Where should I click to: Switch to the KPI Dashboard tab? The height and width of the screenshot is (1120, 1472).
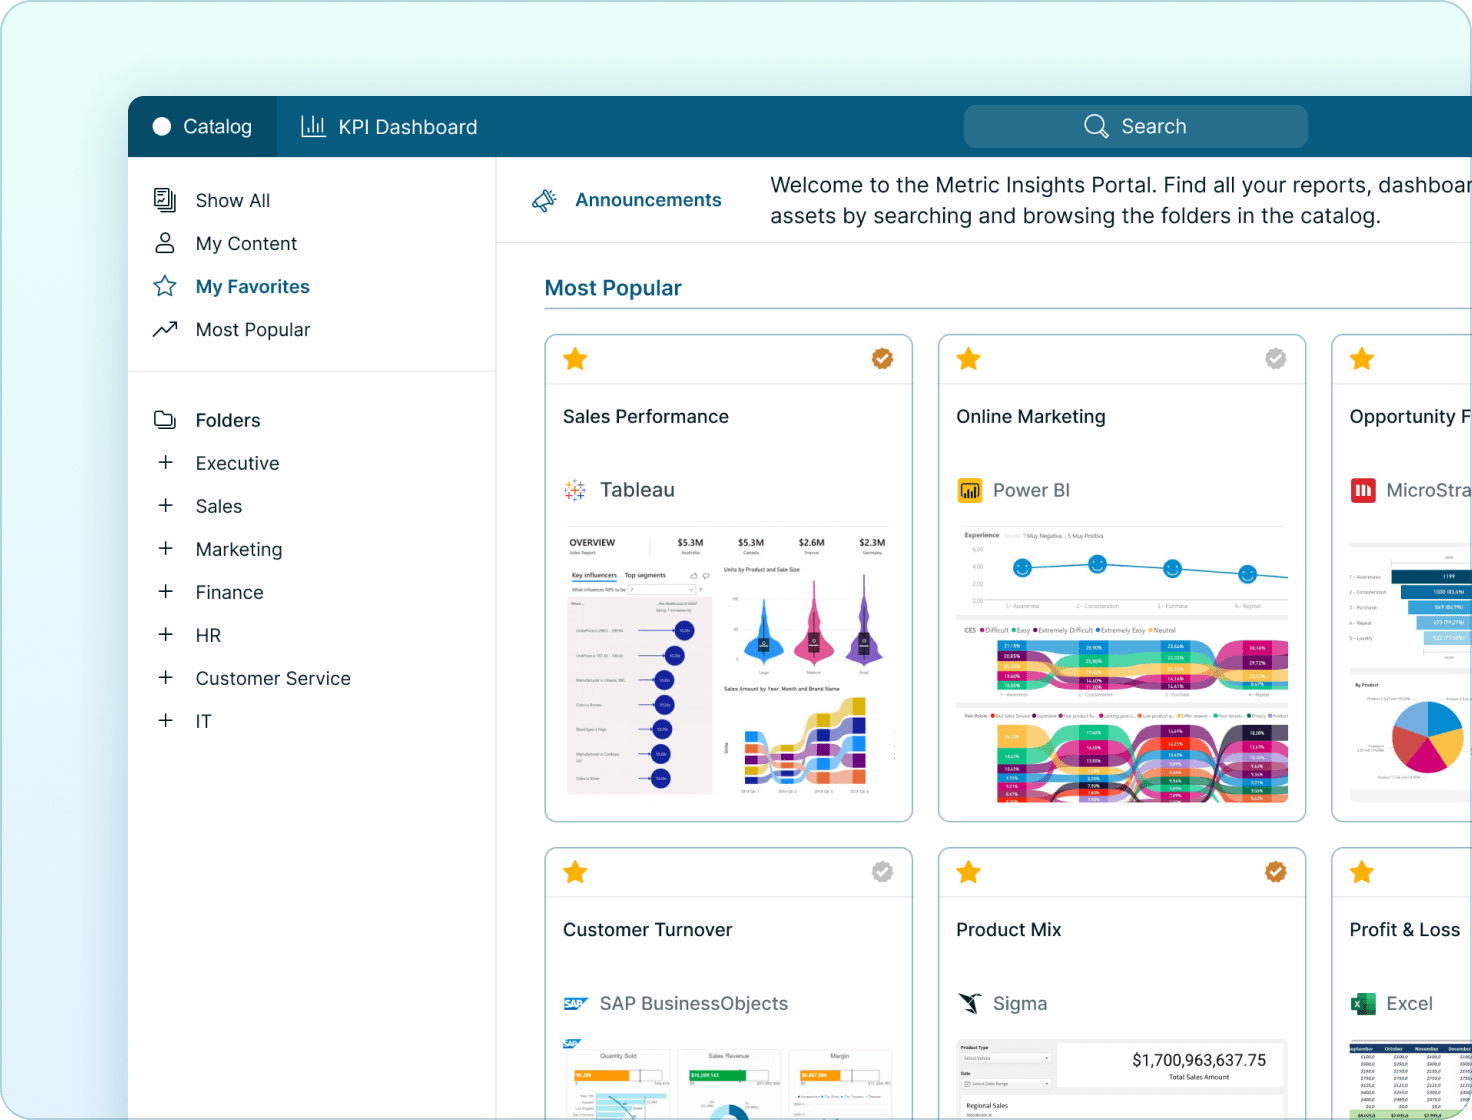pos(390,127)
